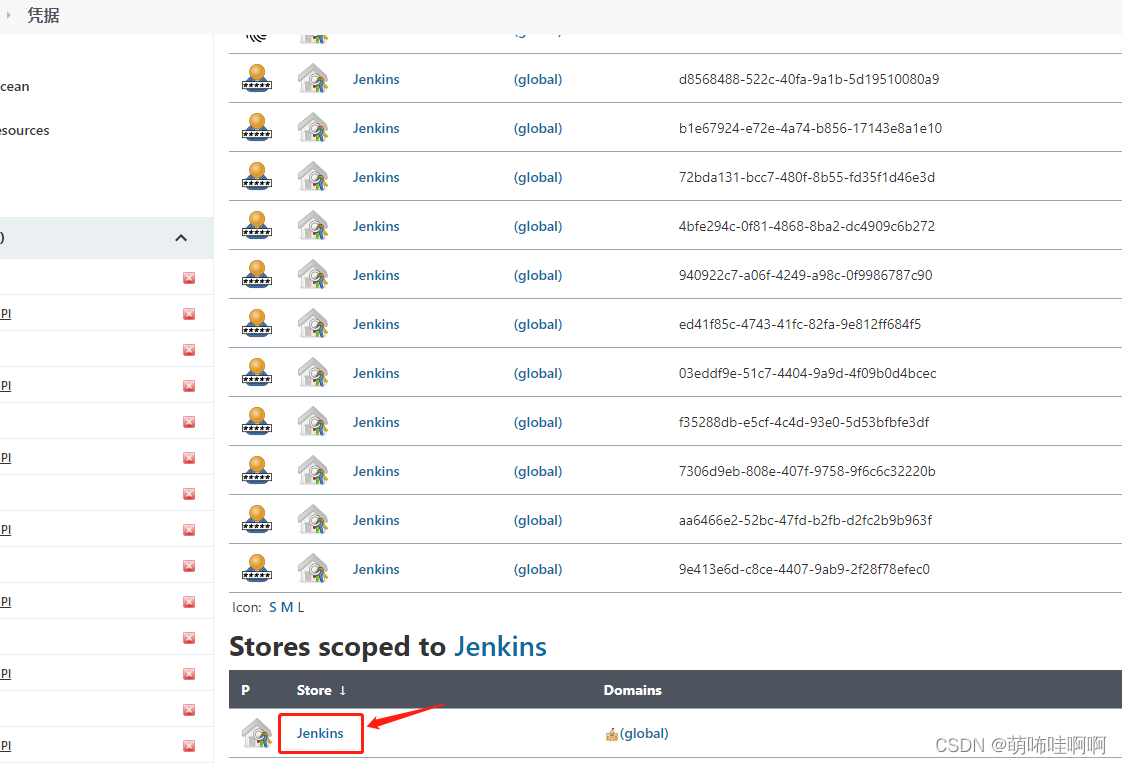Open Jenkins store link for d8568488-522c row
The width and height of the screenshot is (1122, 764).
click(x=376, y=79)
